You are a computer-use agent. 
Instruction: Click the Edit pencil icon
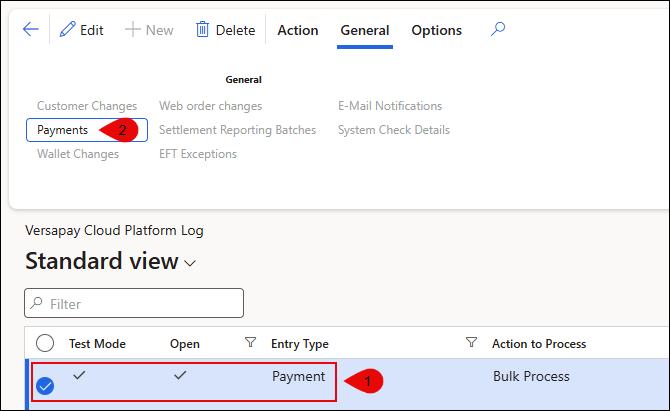tap(68, 29)
